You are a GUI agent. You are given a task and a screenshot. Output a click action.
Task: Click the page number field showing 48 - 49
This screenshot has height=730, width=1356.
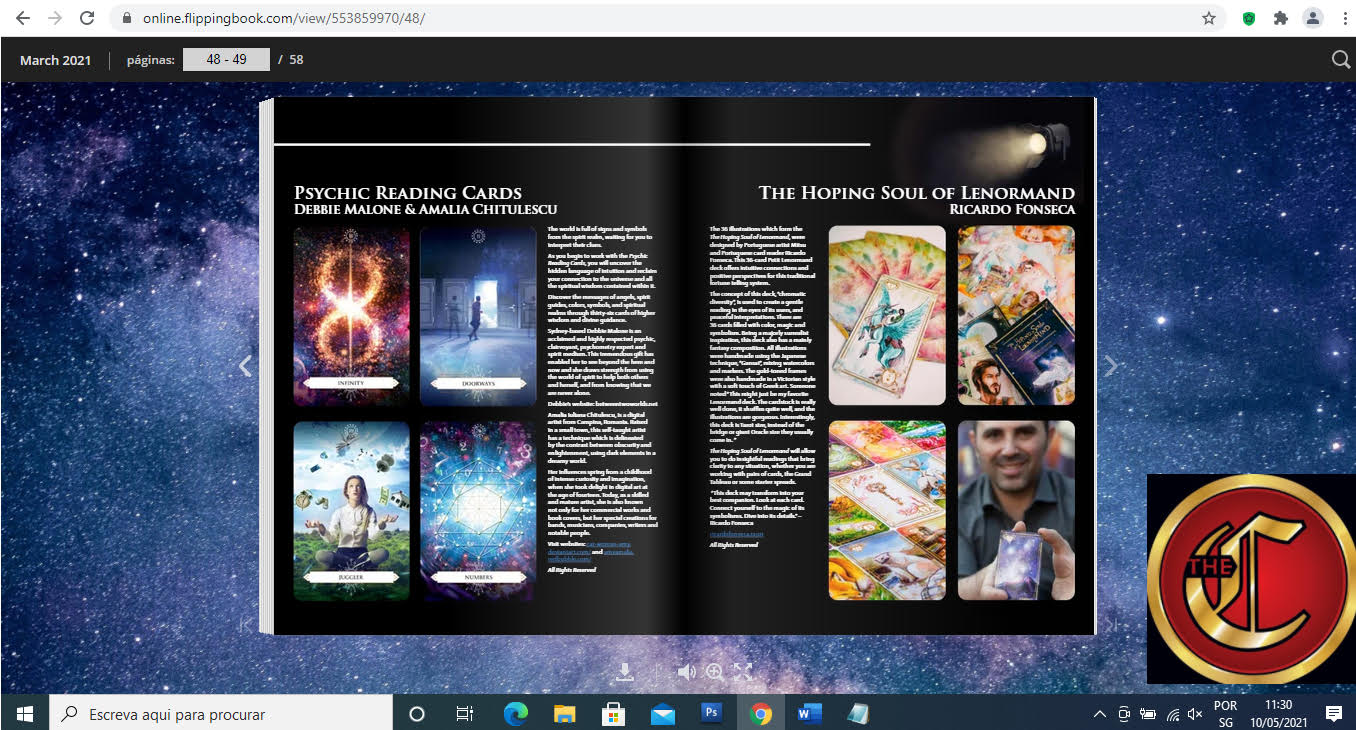click(227, 60)
